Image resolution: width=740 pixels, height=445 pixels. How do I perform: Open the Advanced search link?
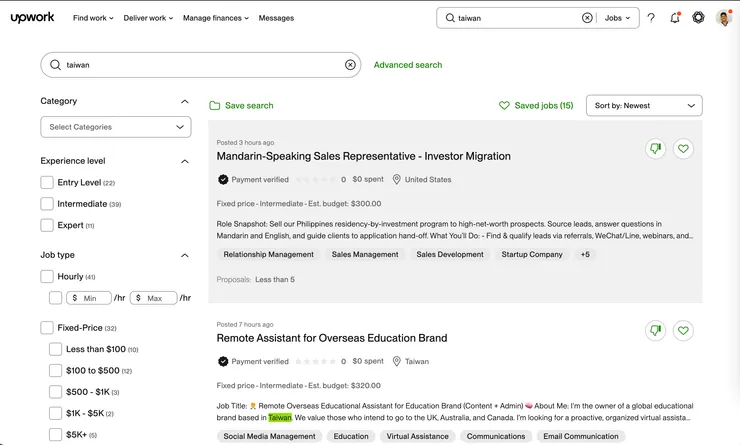tap(408, 65)
